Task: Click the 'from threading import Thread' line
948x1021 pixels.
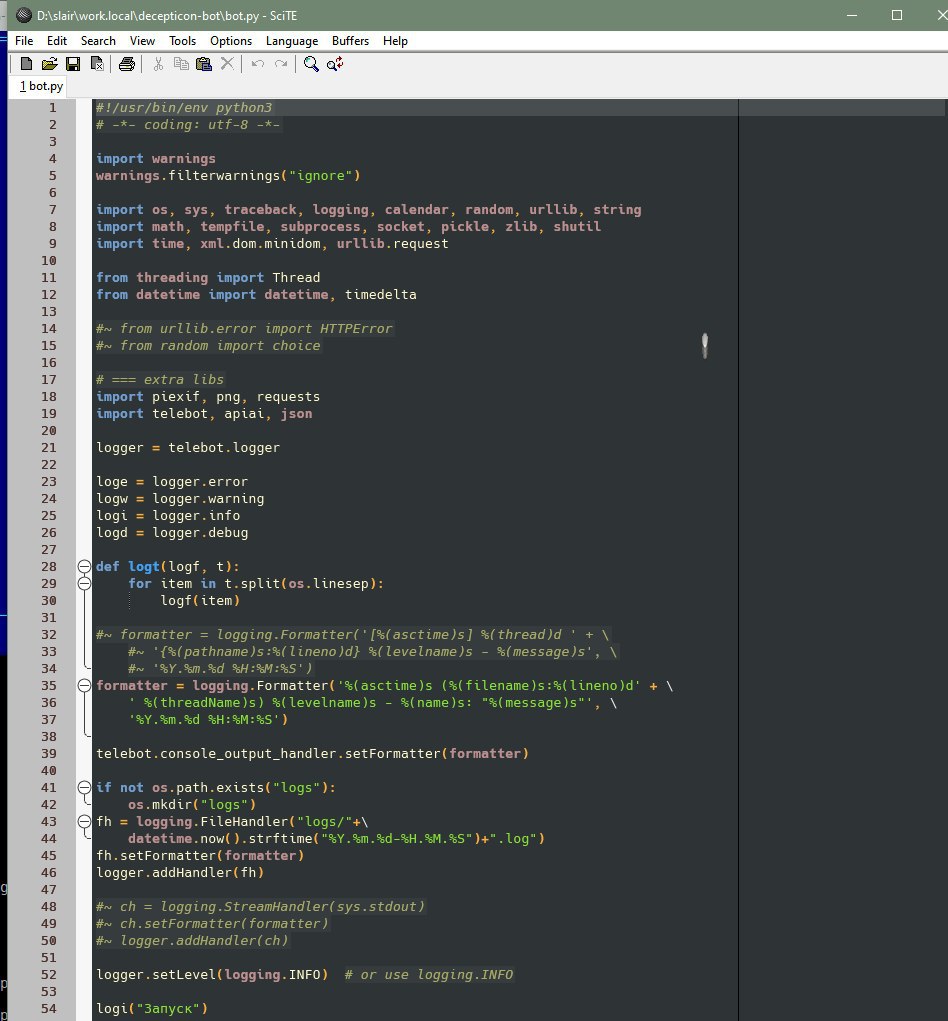Action: pyautogui.click(x=208, y=278)
